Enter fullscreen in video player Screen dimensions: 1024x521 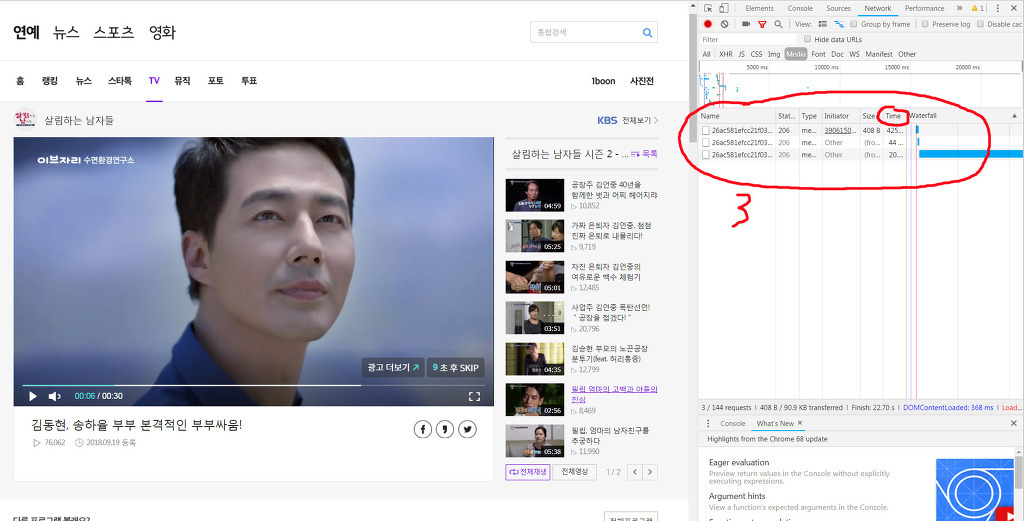coord(474,396)
